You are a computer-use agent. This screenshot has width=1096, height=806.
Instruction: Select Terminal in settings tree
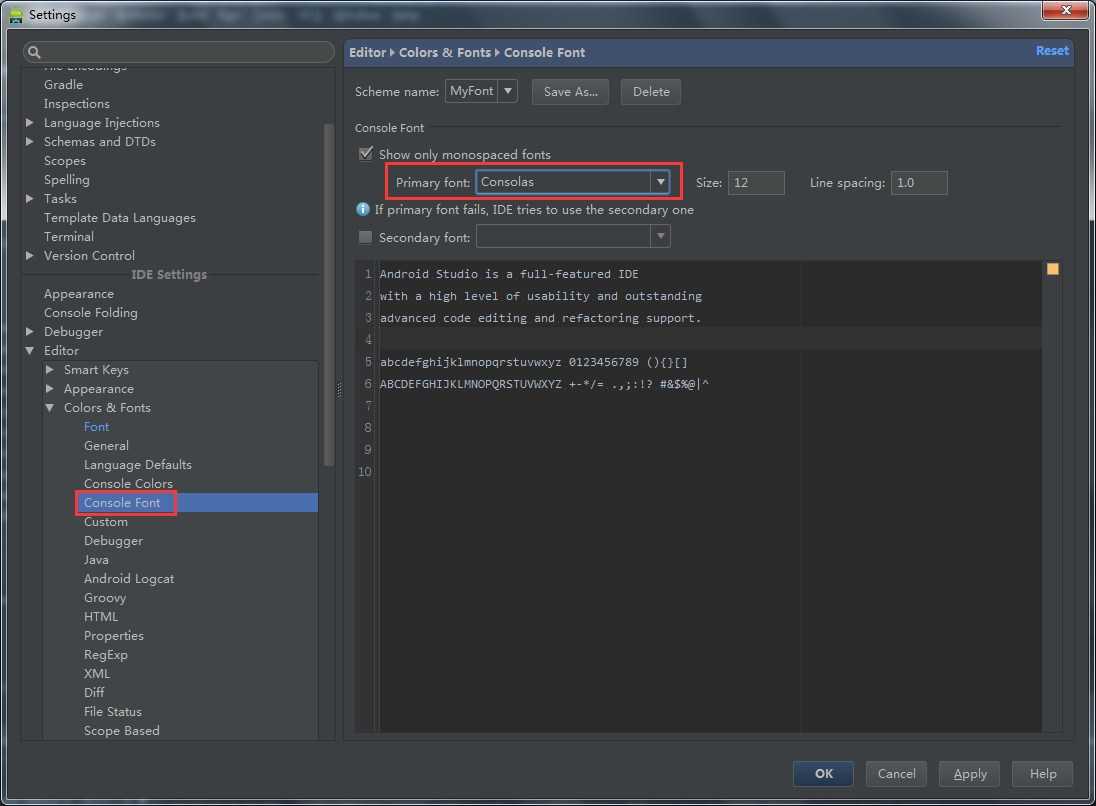68,236
